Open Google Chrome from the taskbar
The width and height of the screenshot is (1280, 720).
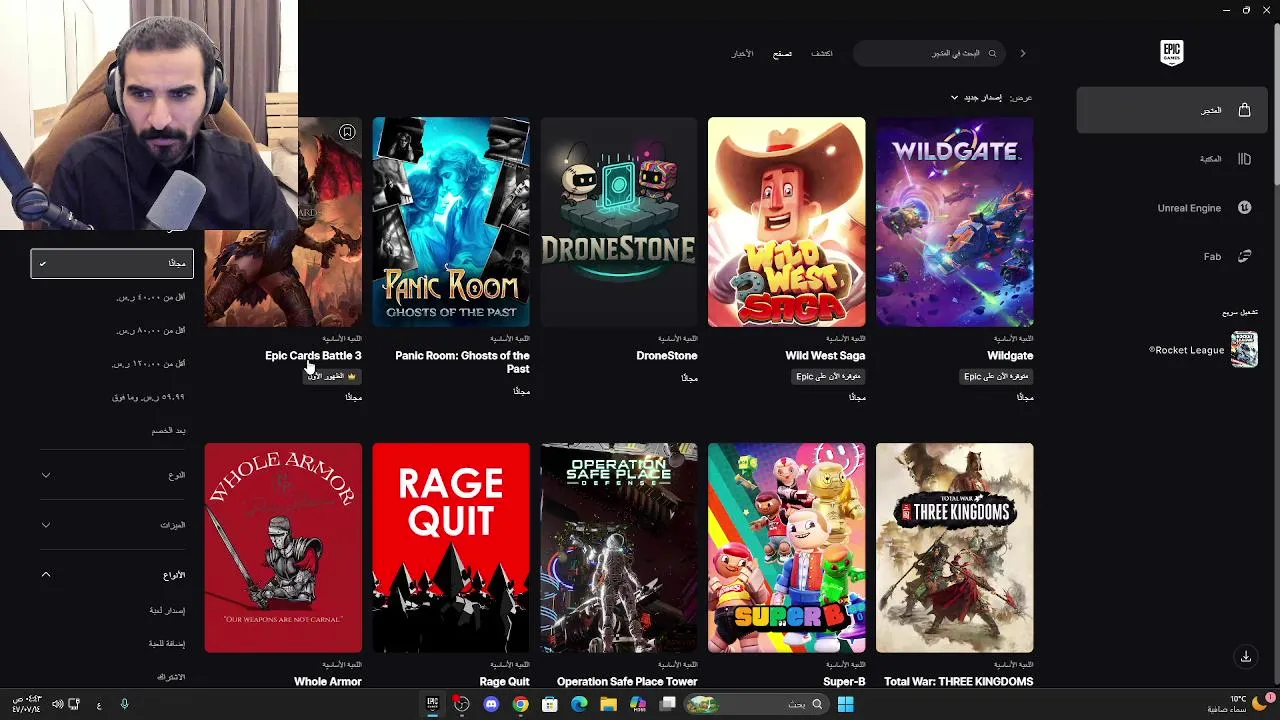click(520, 704)
